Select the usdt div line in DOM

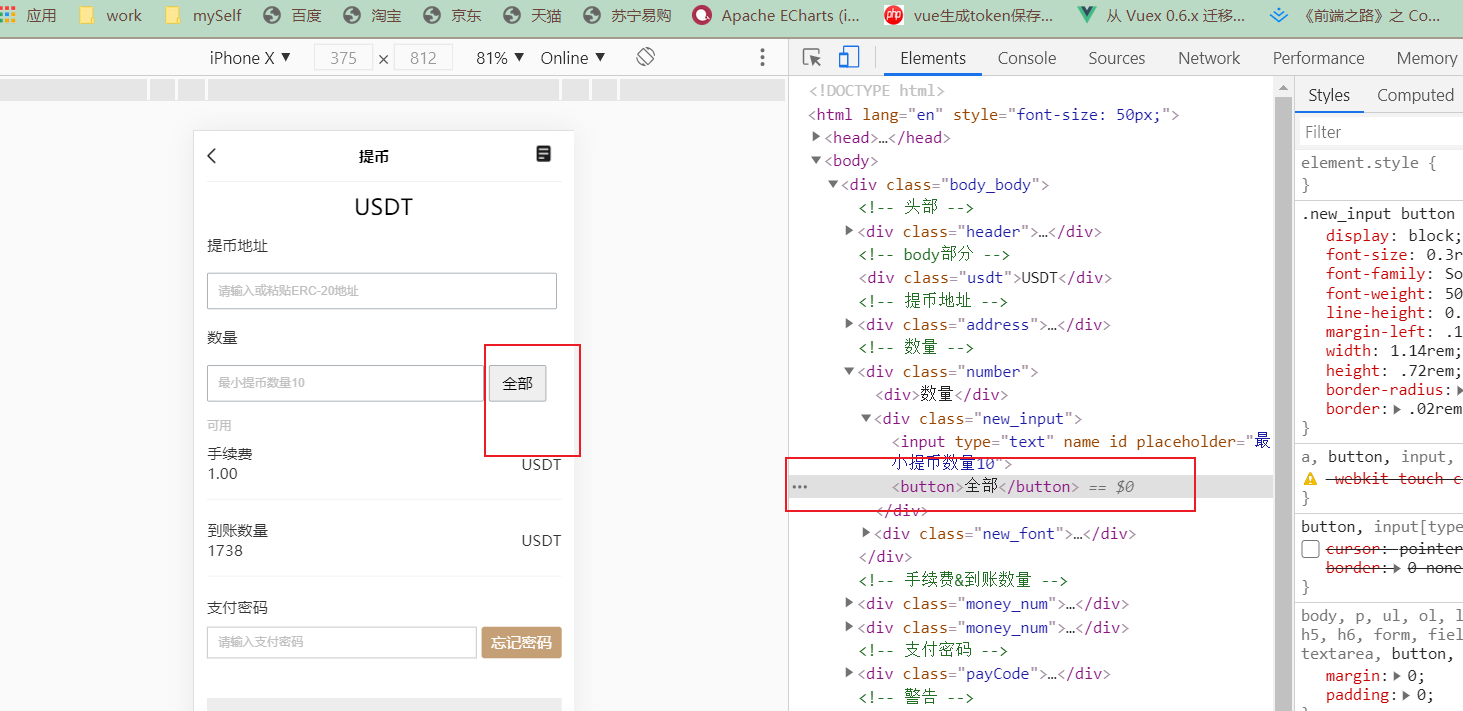pyautogui.click(x=985, y=278)
